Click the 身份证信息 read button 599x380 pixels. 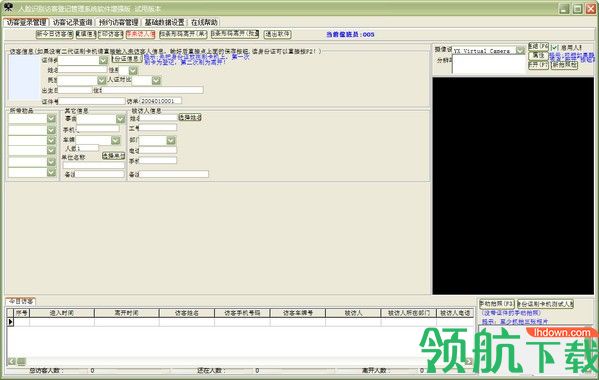(x=127, y=59)
